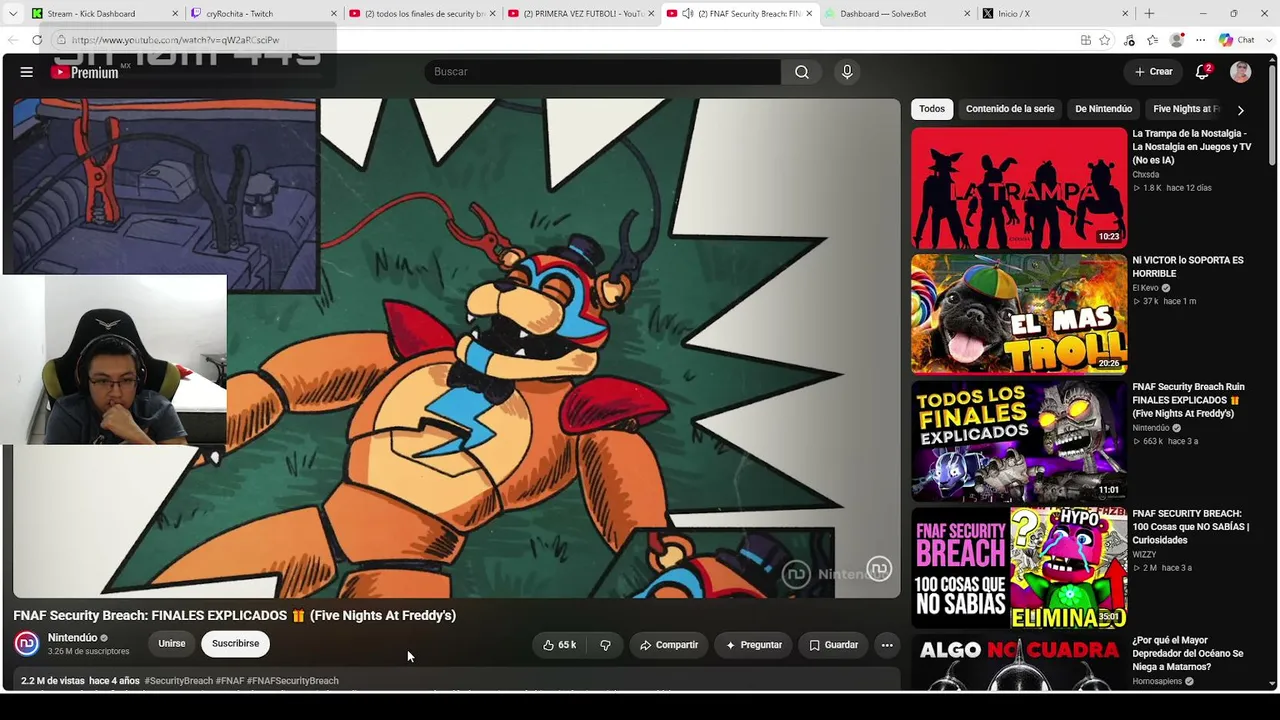Add this page to browser favorites

pyautogui.click(x=1105, y=40)
